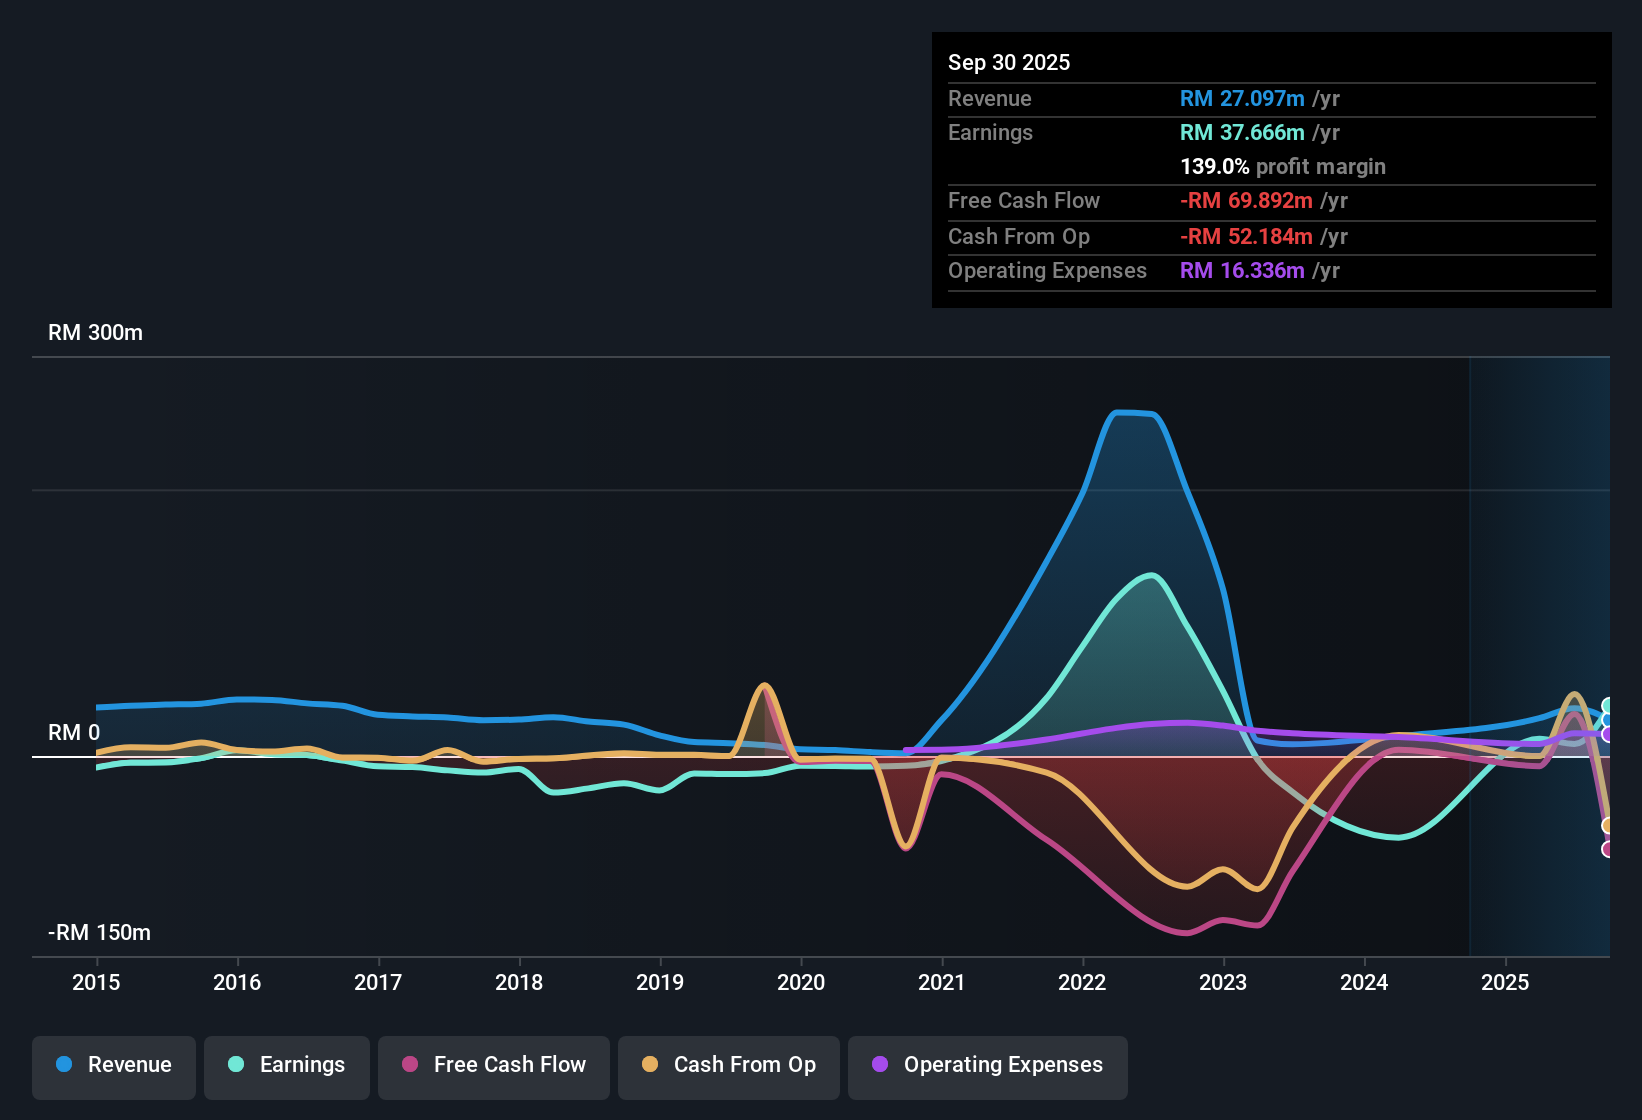
Task: Click the orange Cash From Op legend dot
Action: (x=650, y=1065)
